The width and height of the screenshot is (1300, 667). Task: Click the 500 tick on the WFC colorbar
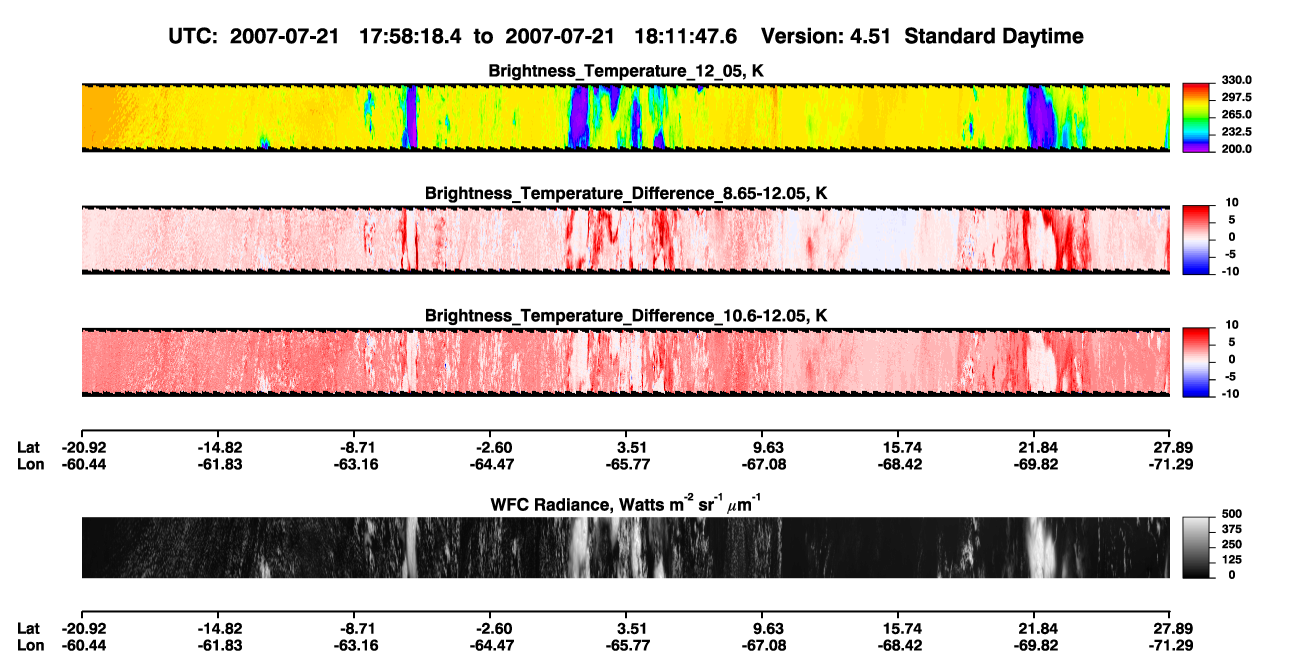tap(1231, 514)
